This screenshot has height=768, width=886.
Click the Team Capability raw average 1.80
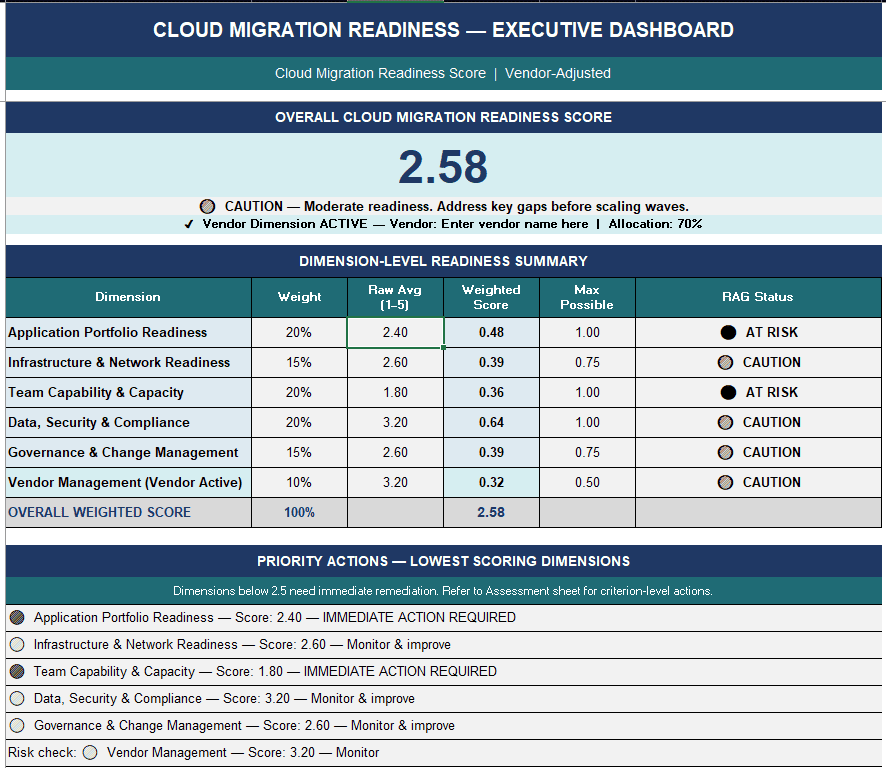[x=395, y=392]
